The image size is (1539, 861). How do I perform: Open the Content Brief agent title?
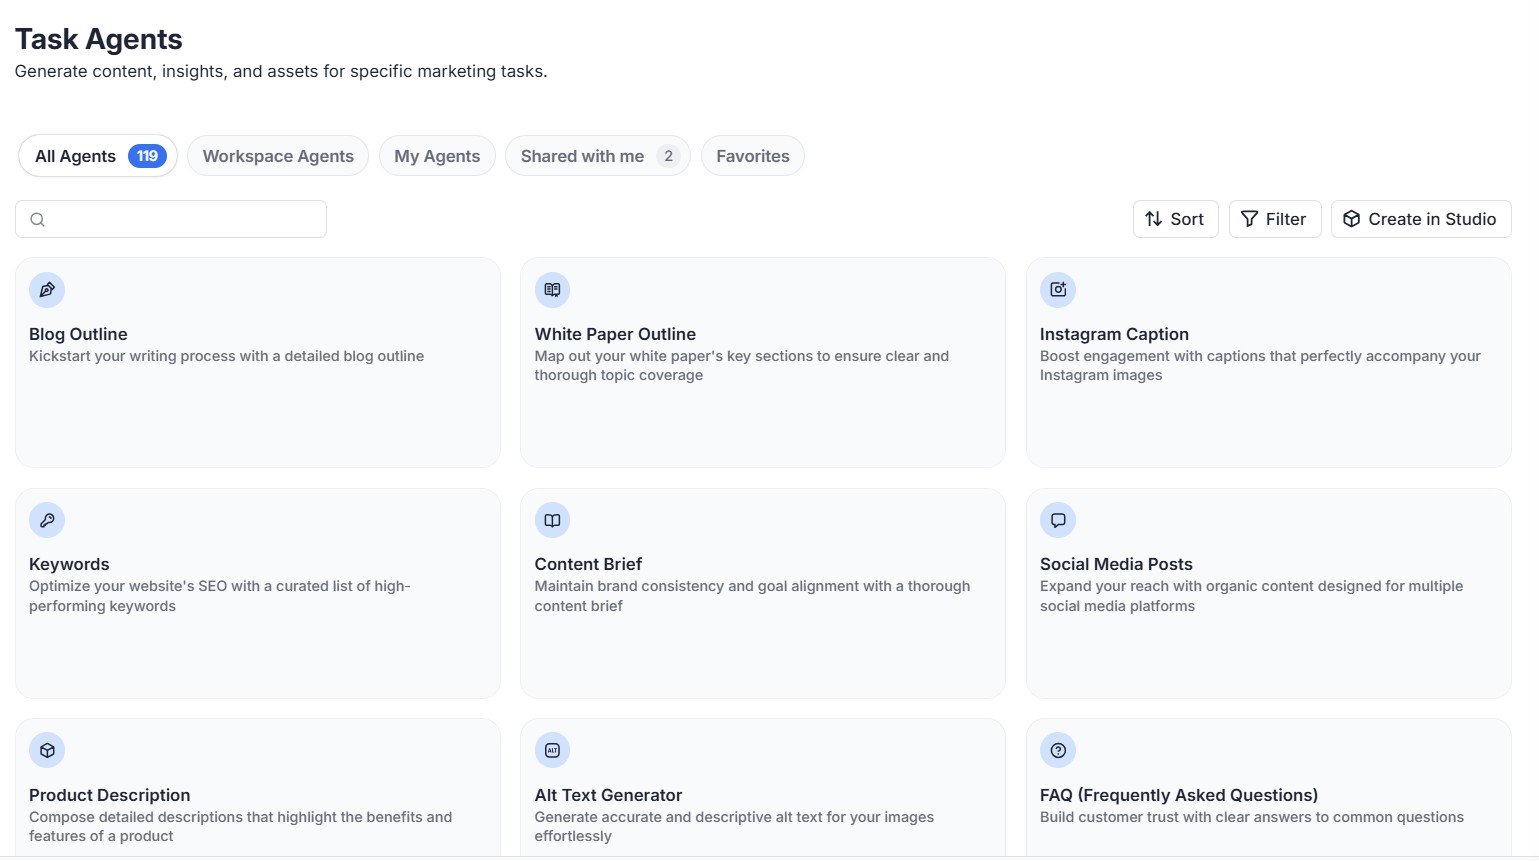588,564
